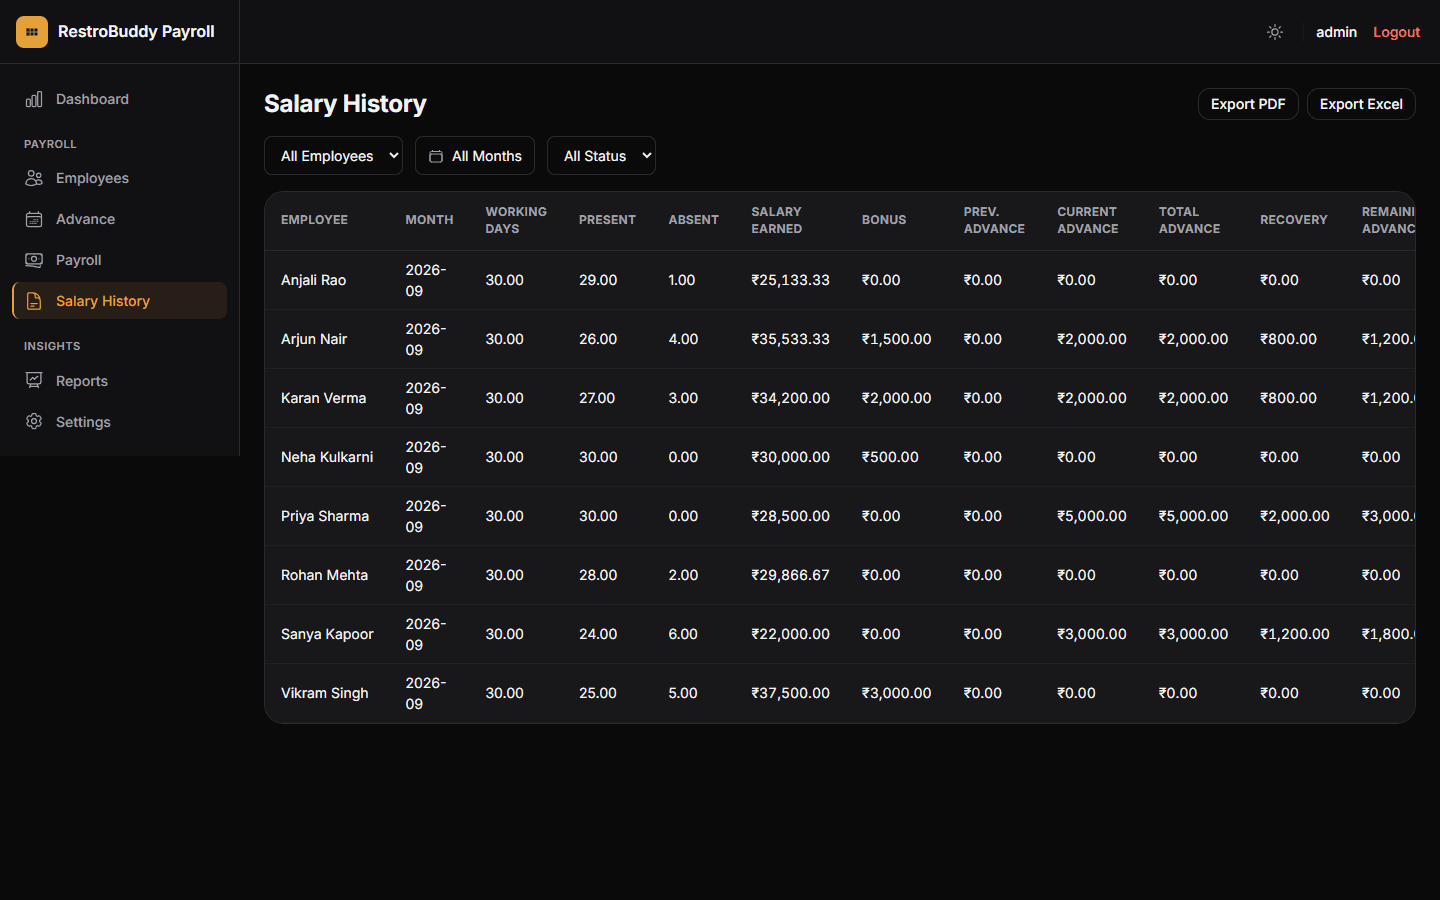Click Sanya Kapoor's ₹1,200.00 recovery value
This screenshot has width=1440, height=900.
click(x=1295, y=634)
